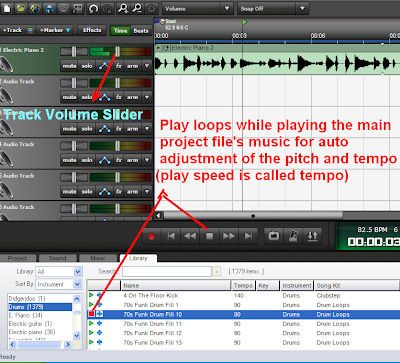Clear the library search with the x button

217,272
